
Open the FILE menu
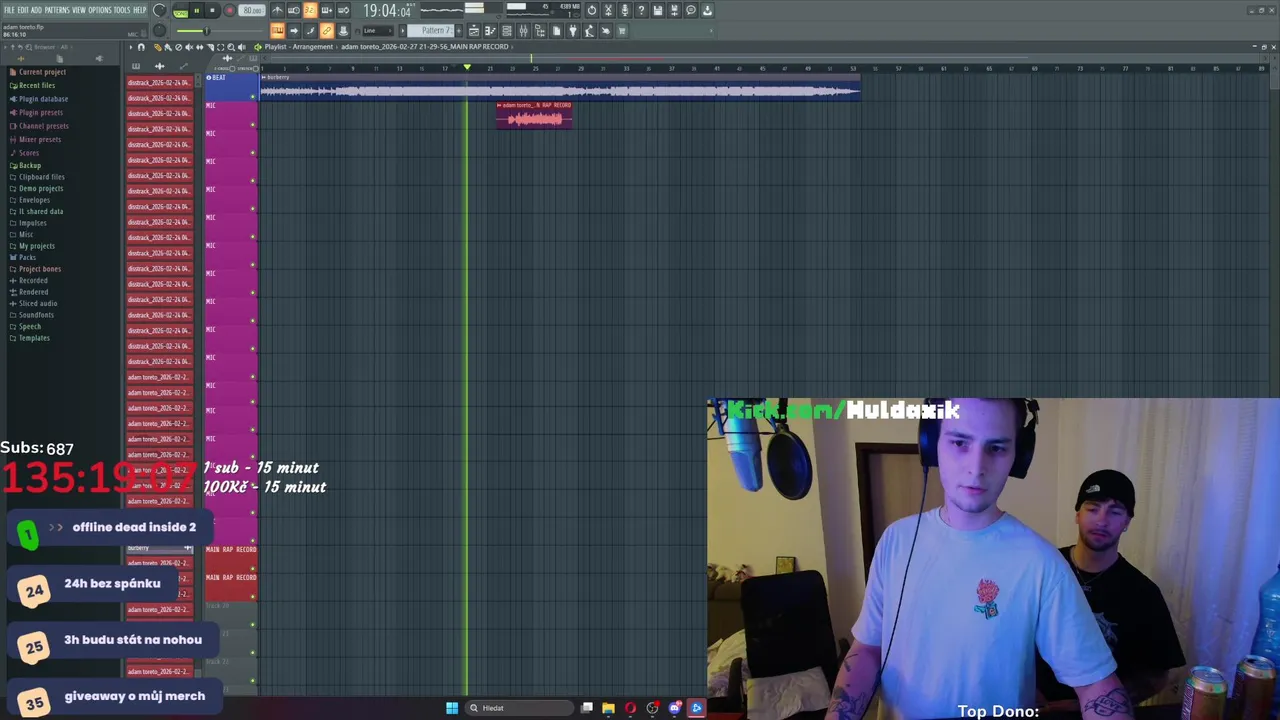pyautogui.click(x=9, y=10)
